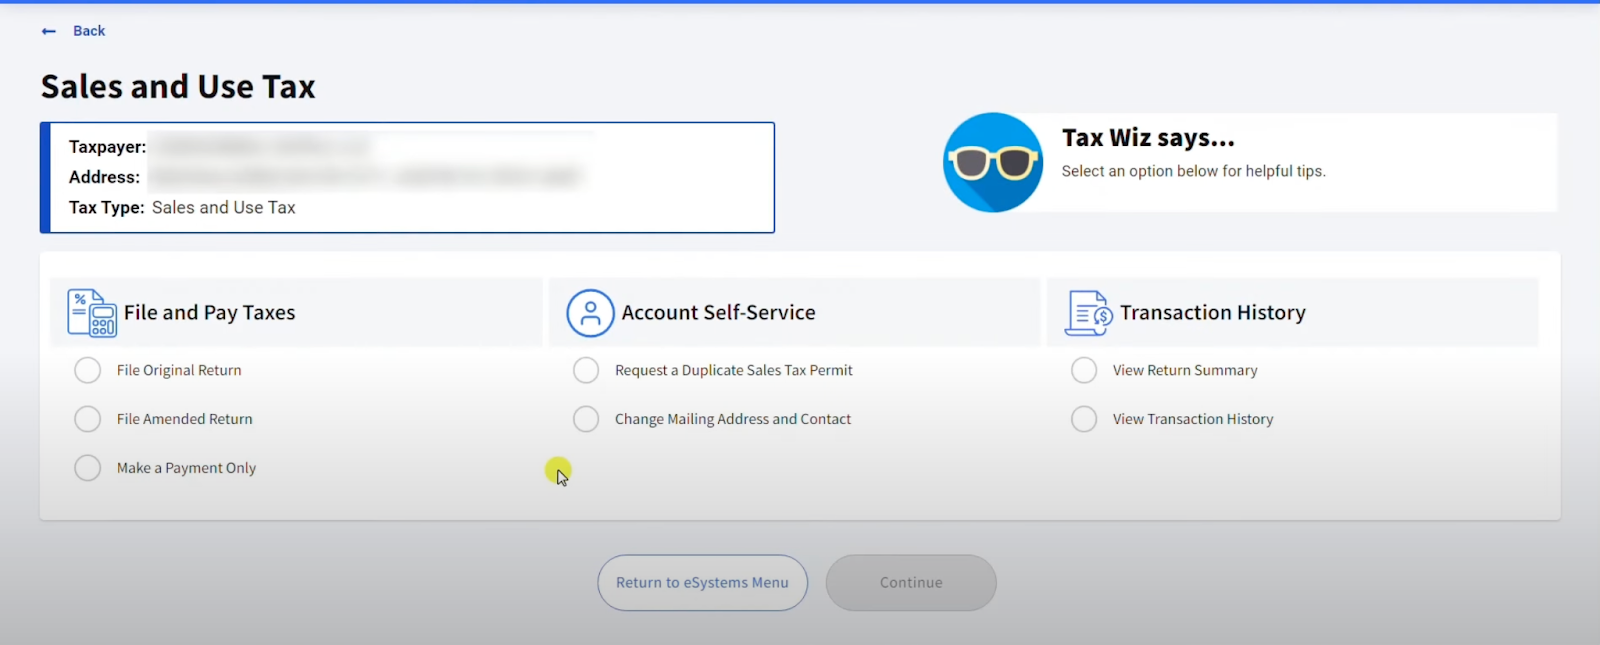Select the View Return Summary radio button

pyautogui.click(x=1084, y=370)
